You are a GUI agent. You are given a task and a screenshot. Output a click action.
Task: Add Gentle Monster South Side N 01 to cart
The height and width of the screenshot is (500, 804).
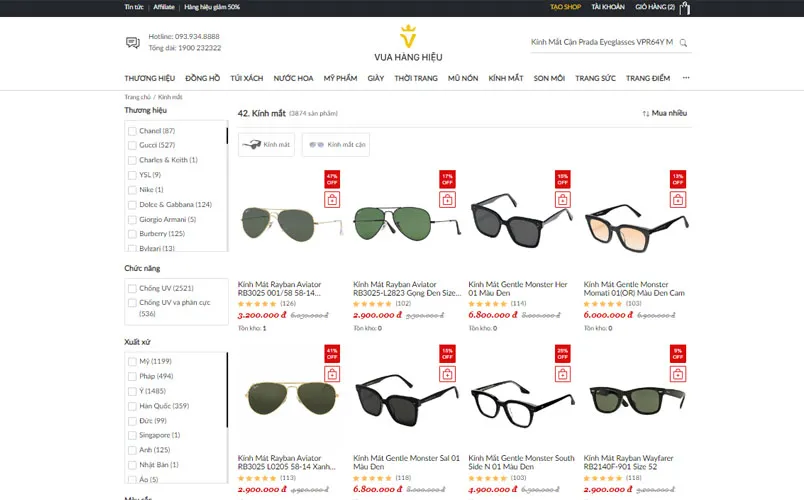562,374
